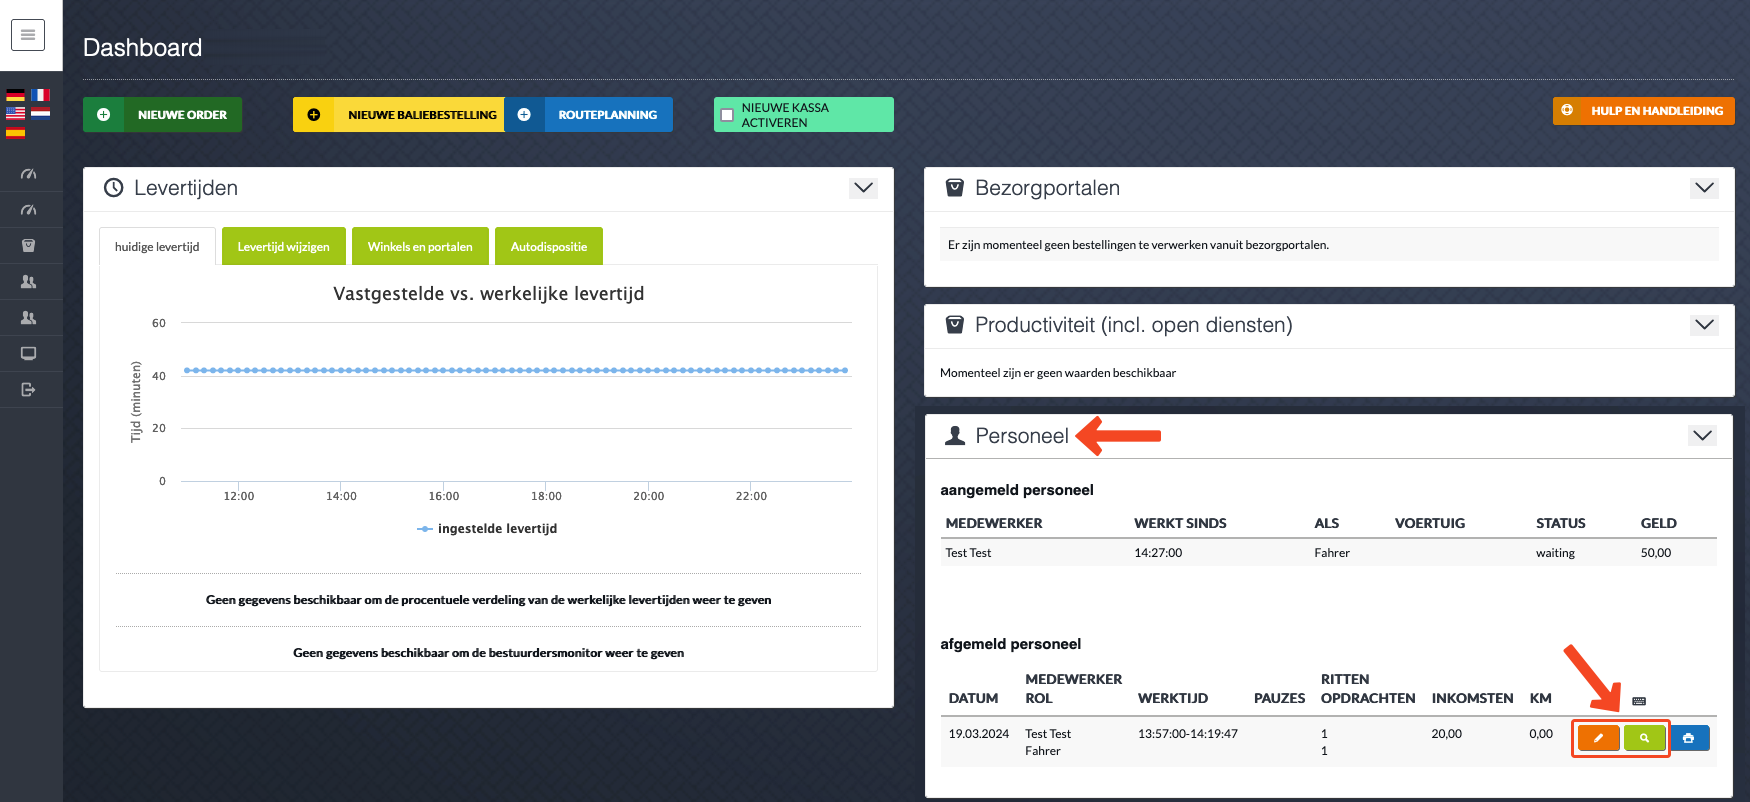This screenshot has width=1750, height=802.
Task: Click the GELD column header
Action: point(1659,523)
